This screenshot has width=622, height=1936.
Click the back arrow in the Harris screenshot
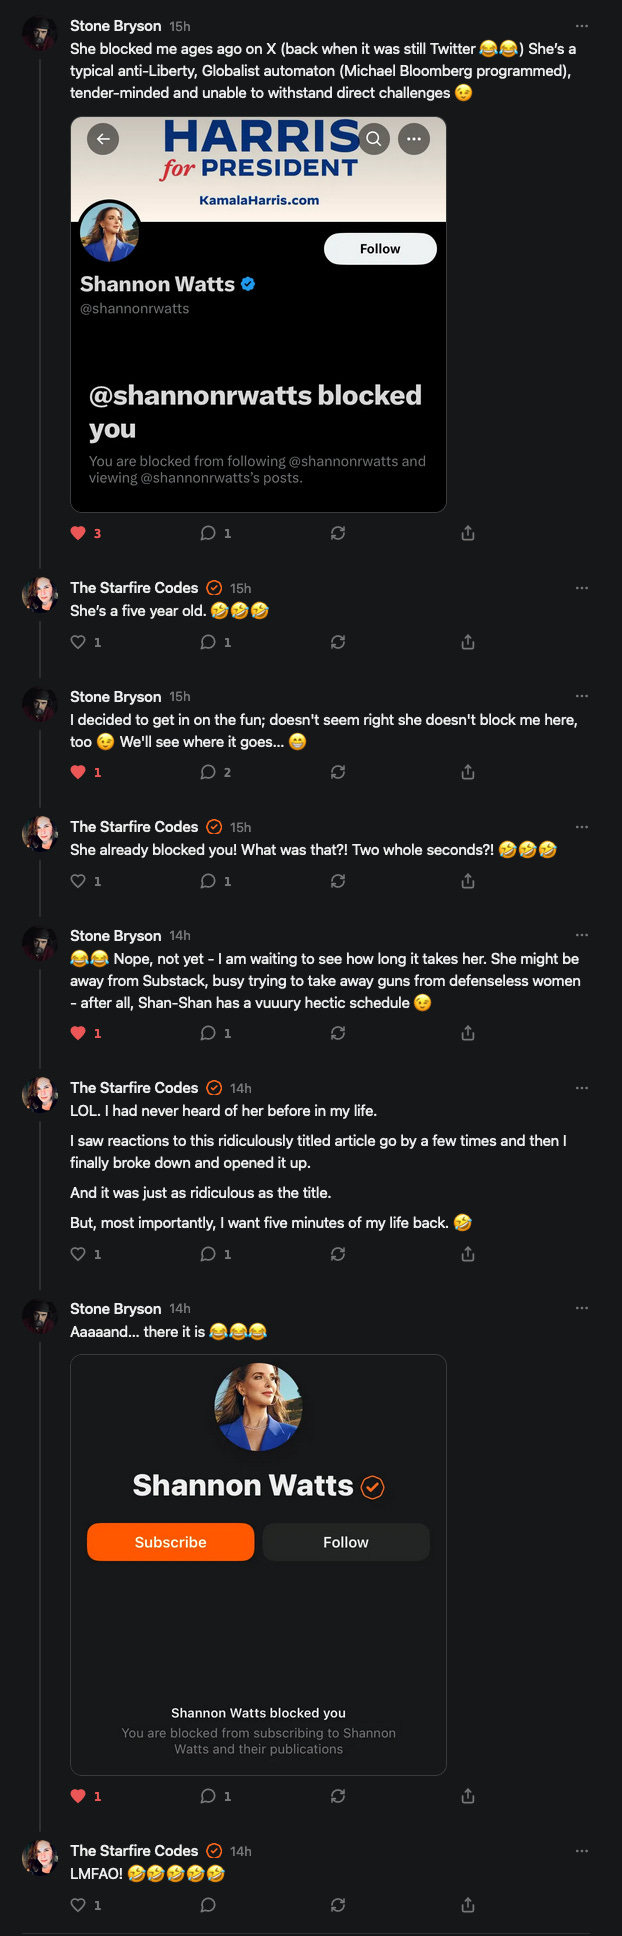(x=103, y=139)
